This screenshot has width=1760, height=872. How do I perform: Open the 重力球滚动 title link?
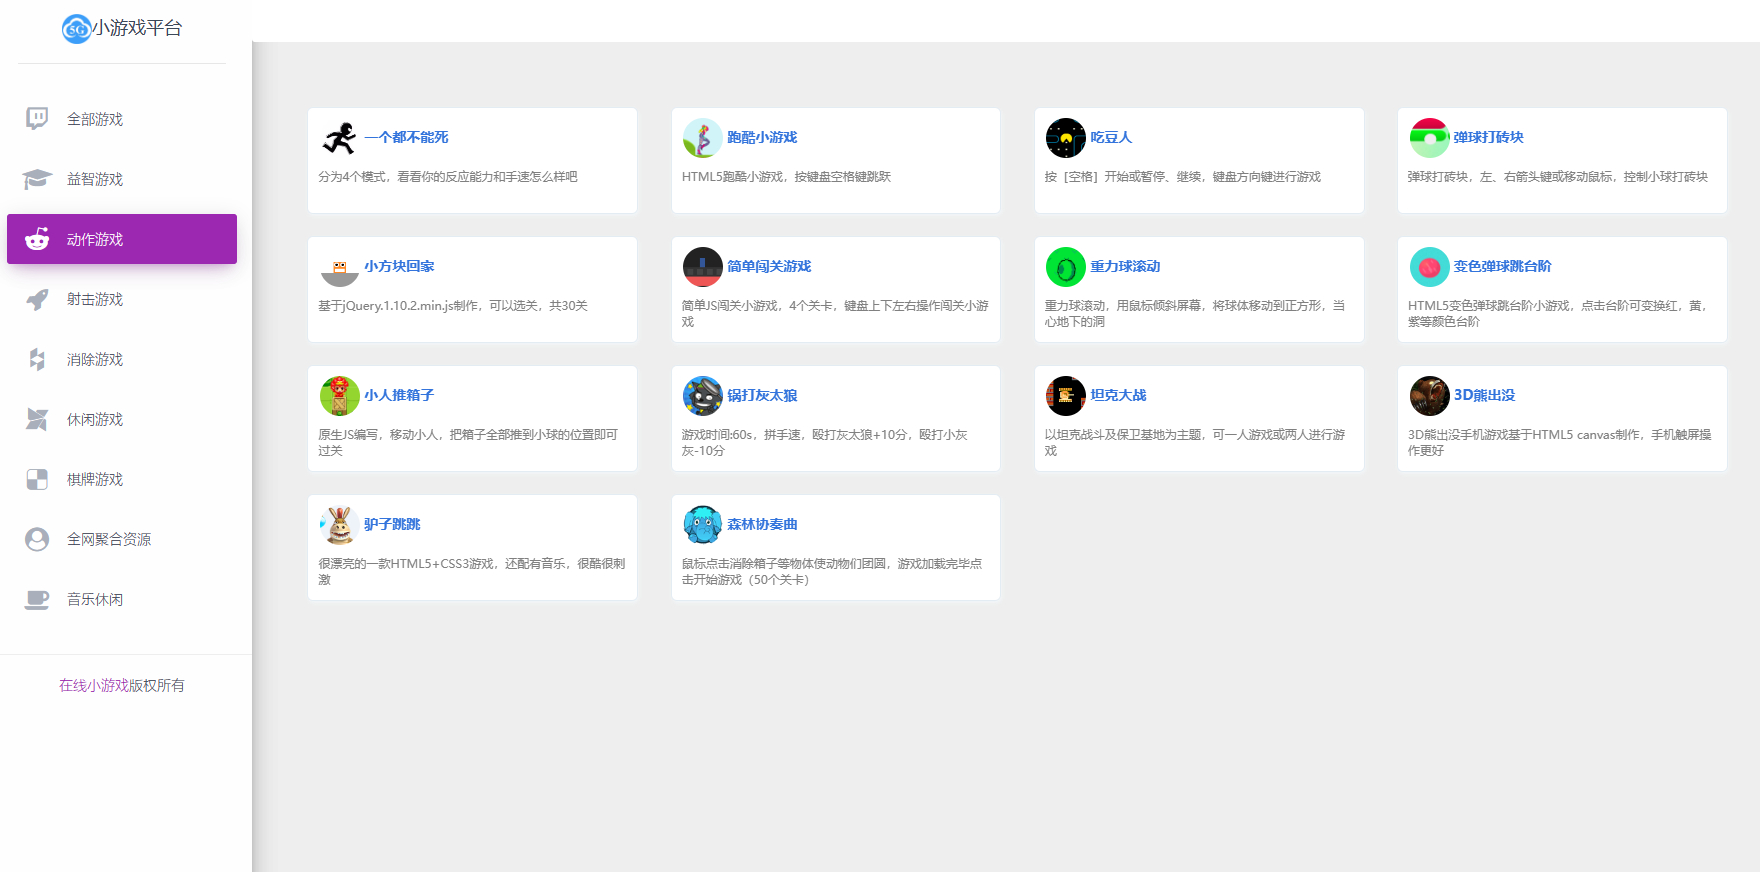(1125, 266)
